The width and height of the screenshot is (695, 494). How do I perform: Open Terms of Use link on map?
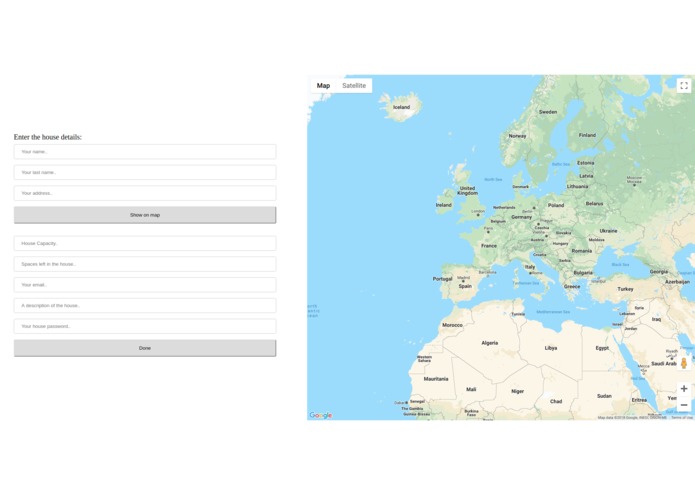(682, 417)
